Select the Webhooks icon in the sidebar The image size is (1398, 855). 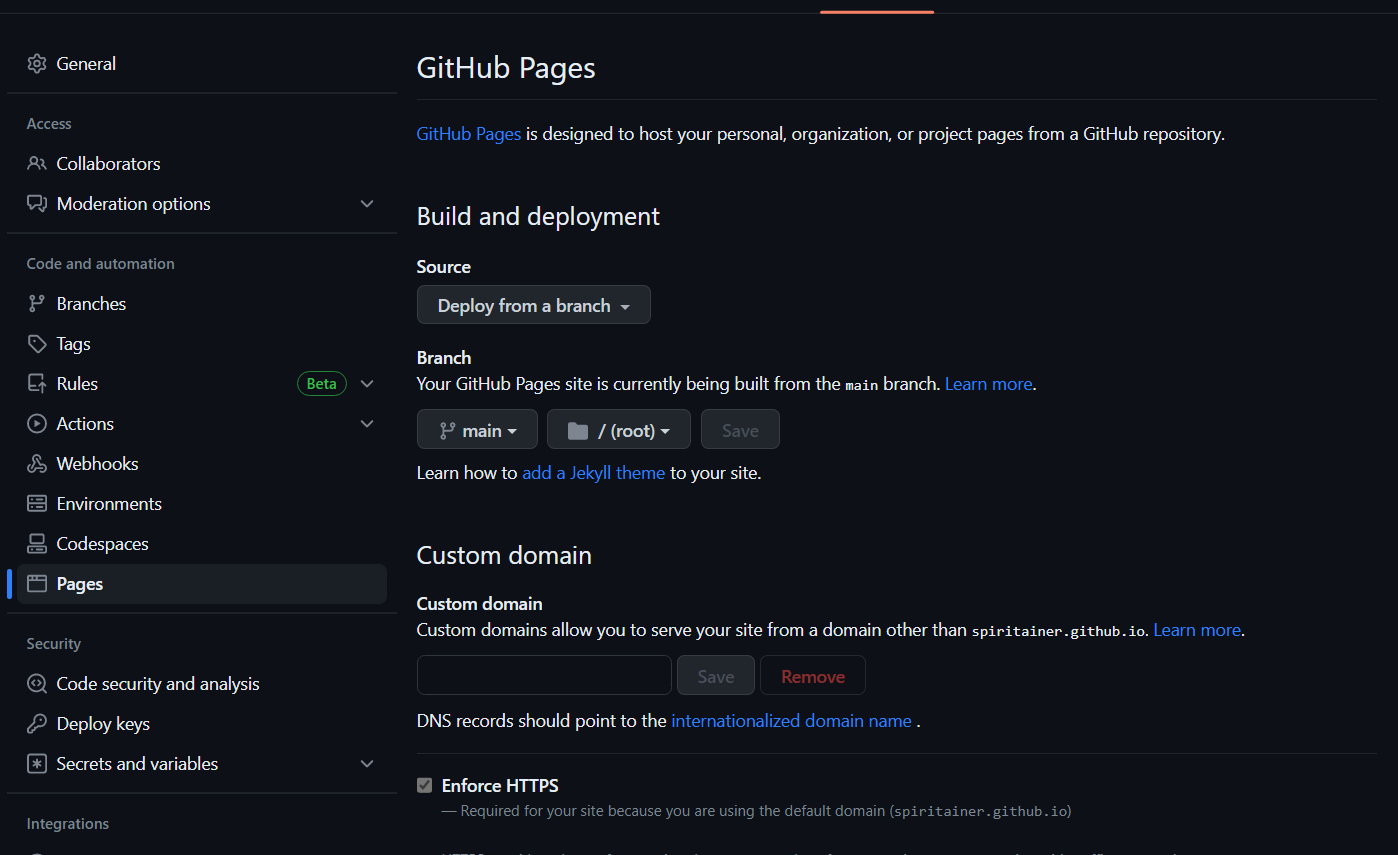pyautogui.click(x=37, y=464)
